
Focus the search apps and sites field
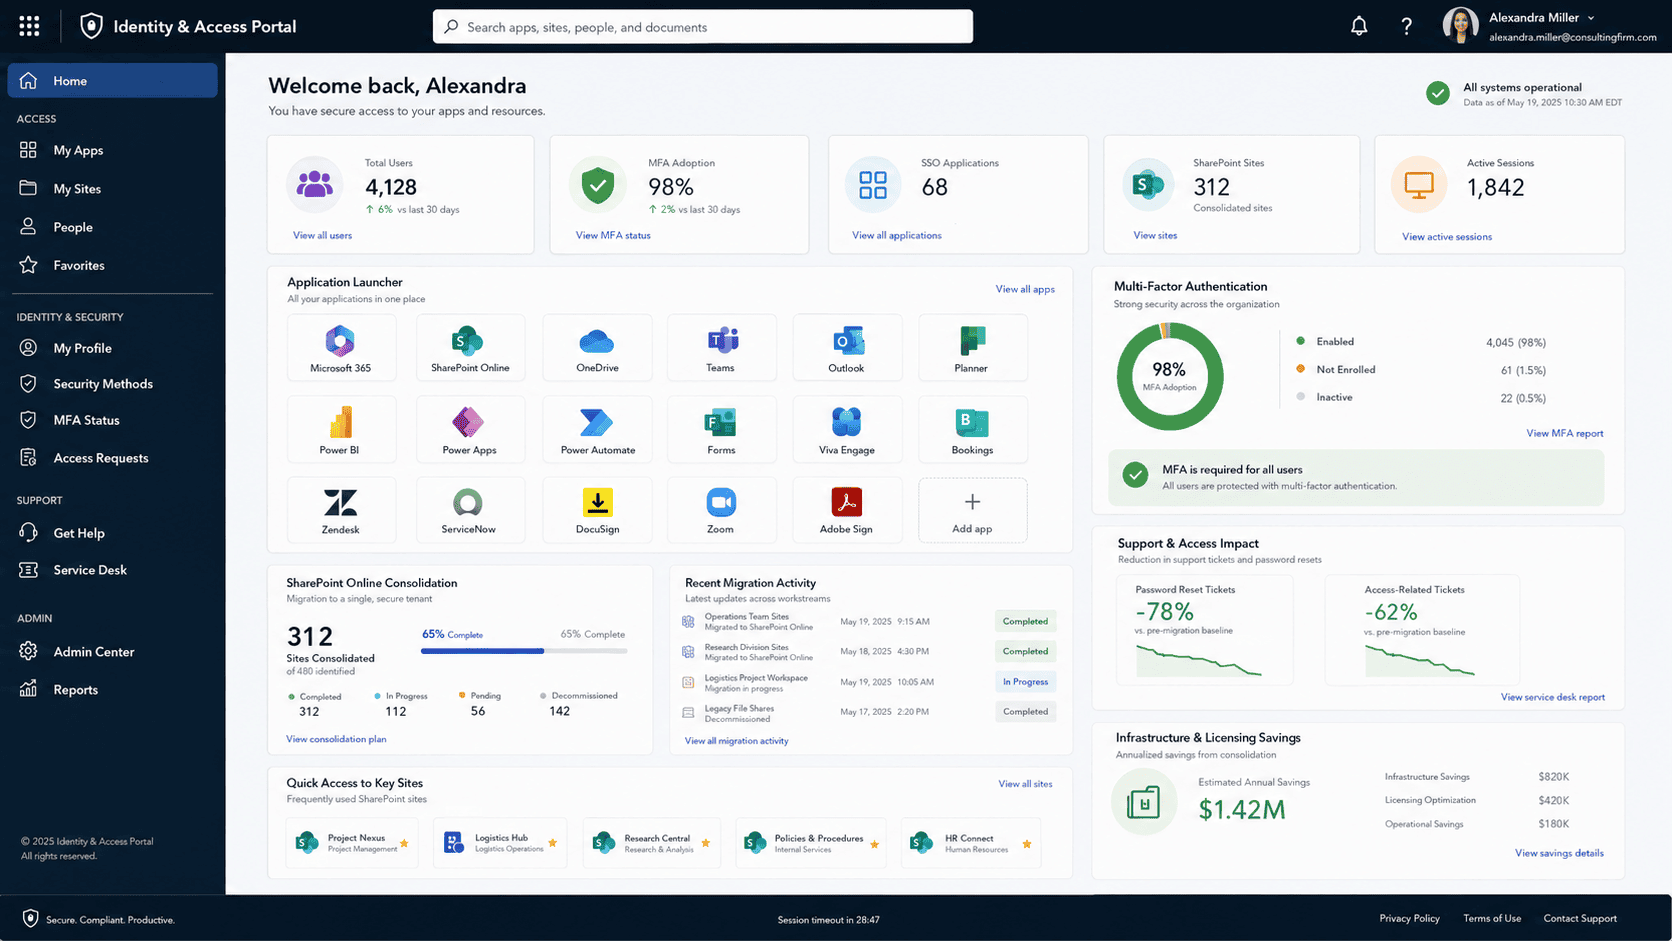point(702,26)
